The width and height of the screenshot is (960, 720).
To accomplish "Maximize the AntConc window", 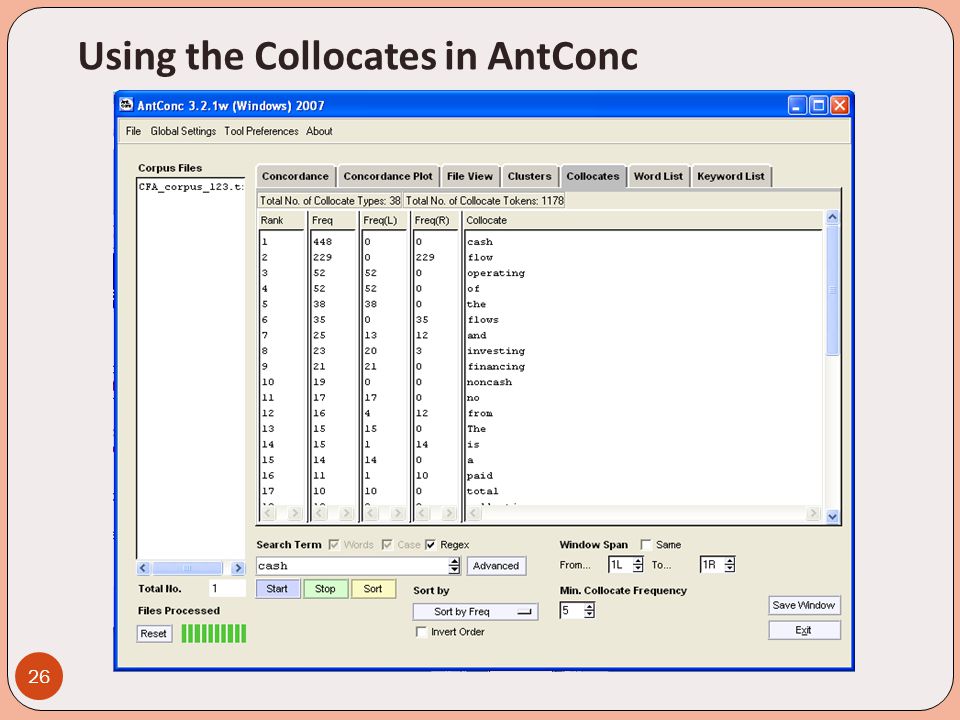I will (818, 105).
